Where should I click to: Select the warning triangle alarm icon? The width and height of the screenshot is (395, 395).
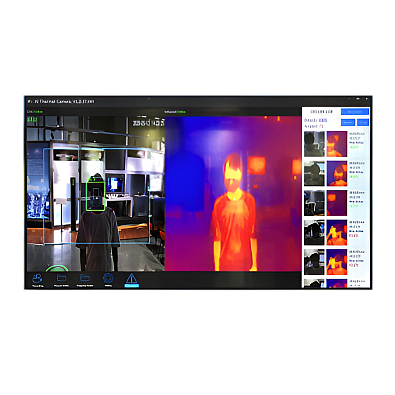coord(131,278)
